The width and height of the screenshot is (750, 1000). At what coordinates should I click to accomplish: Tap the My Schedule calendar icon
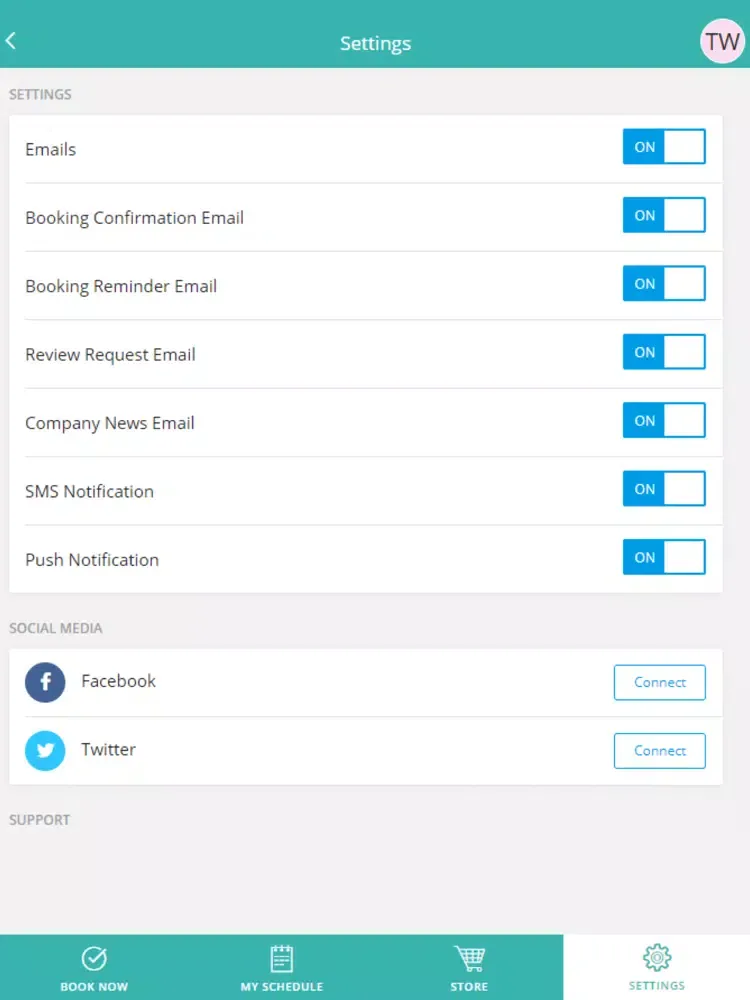[281, 958]
